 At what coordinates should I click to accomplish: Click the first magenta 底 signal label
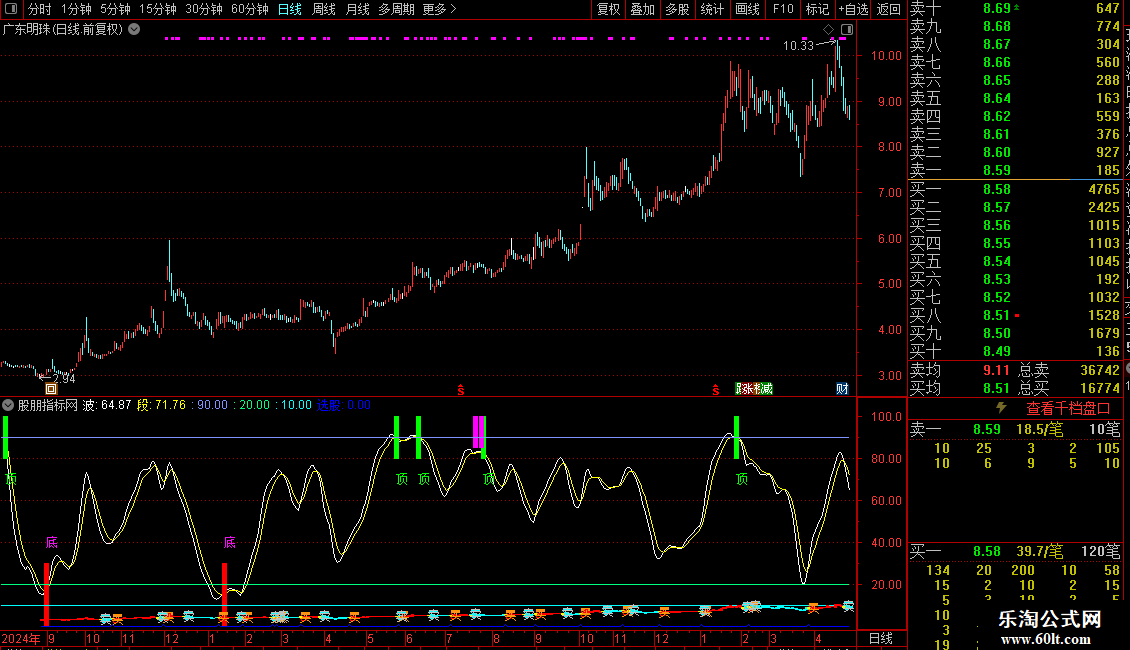point(51,542)
